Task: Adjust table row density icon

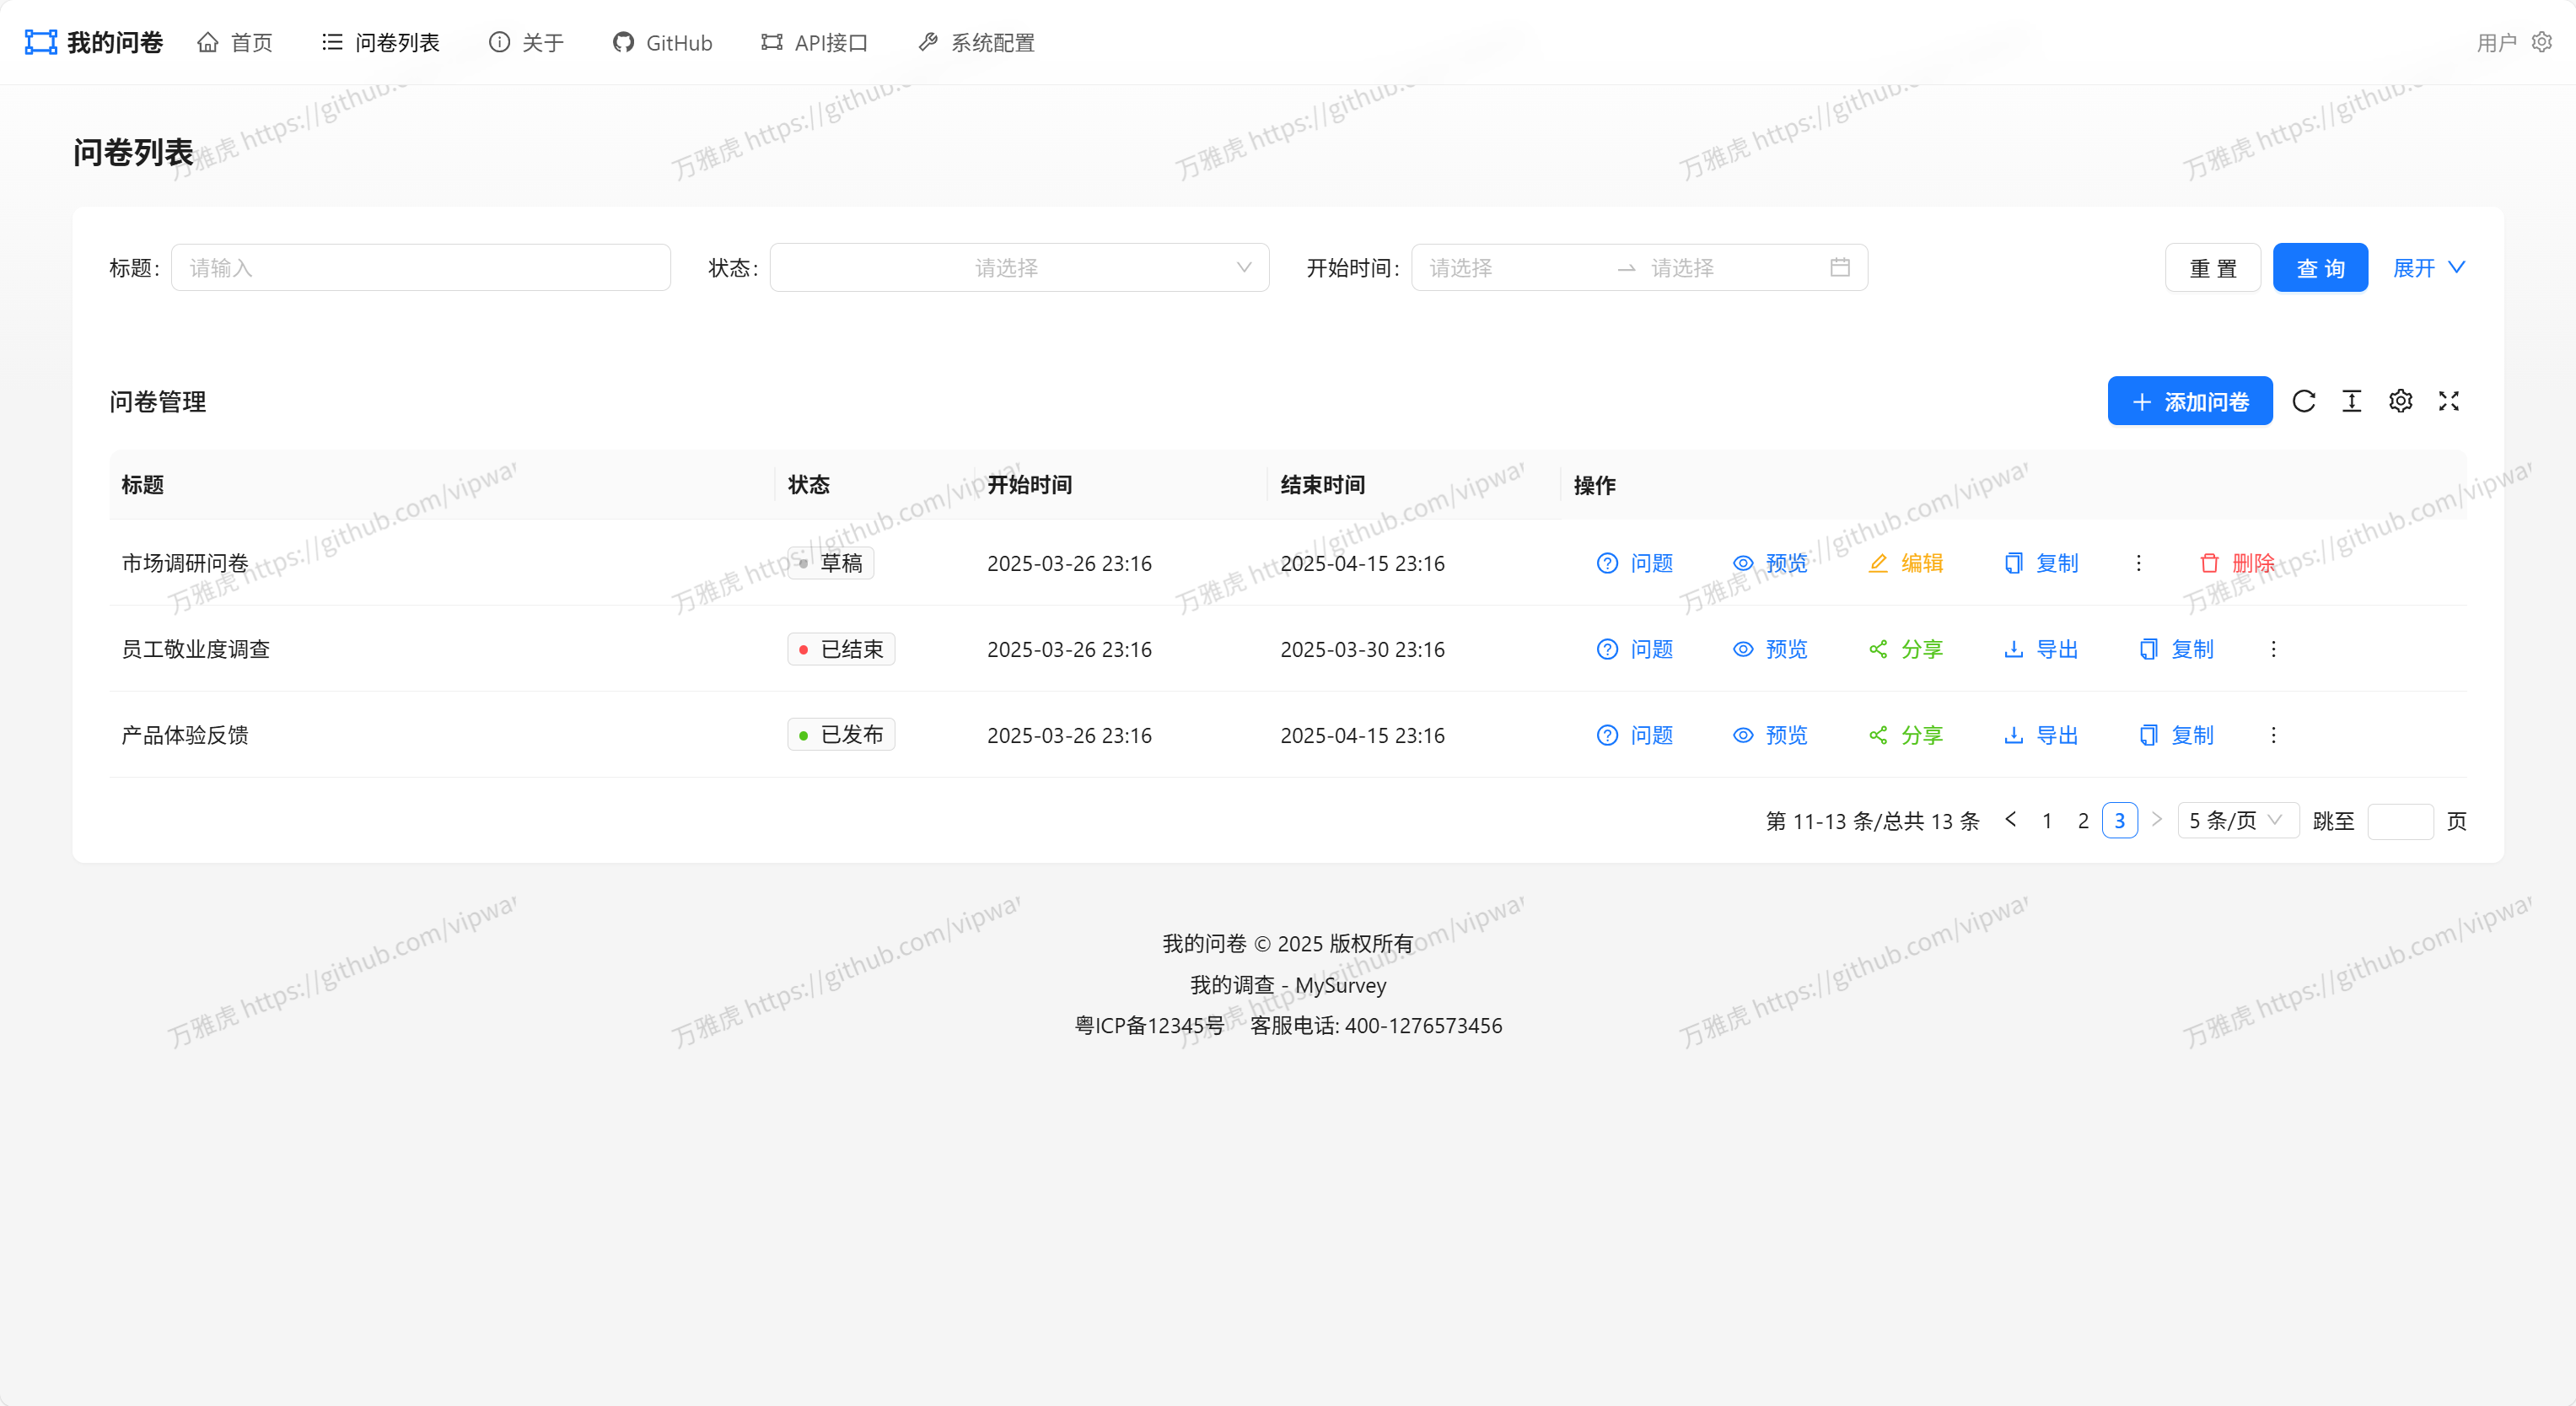Action: tap(2352, 401)
